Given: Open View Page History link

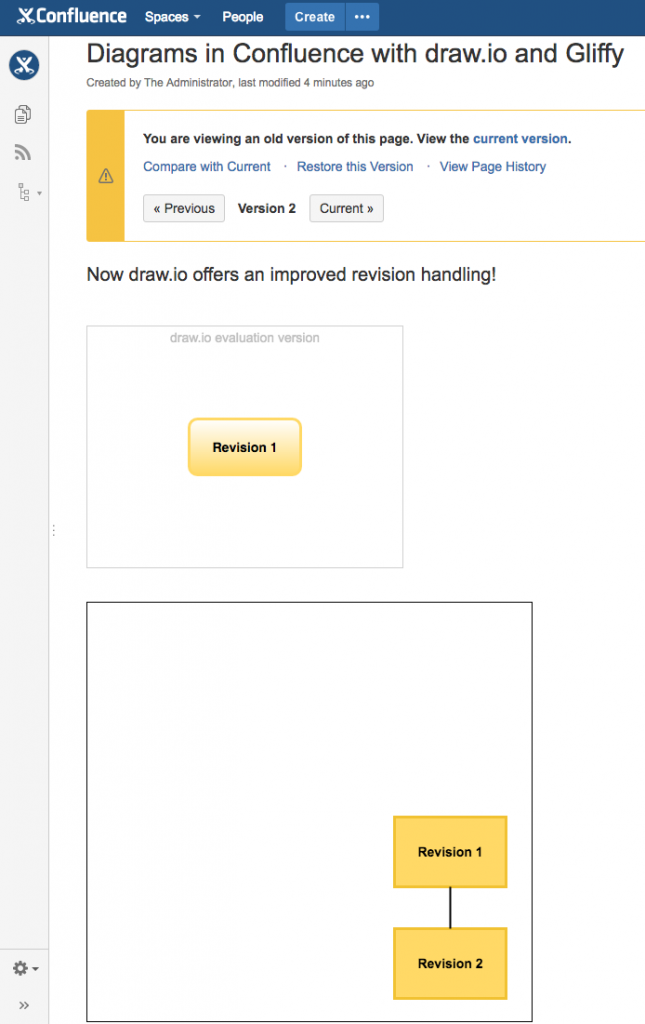Looking at the screenshot, I should [493, 167].
